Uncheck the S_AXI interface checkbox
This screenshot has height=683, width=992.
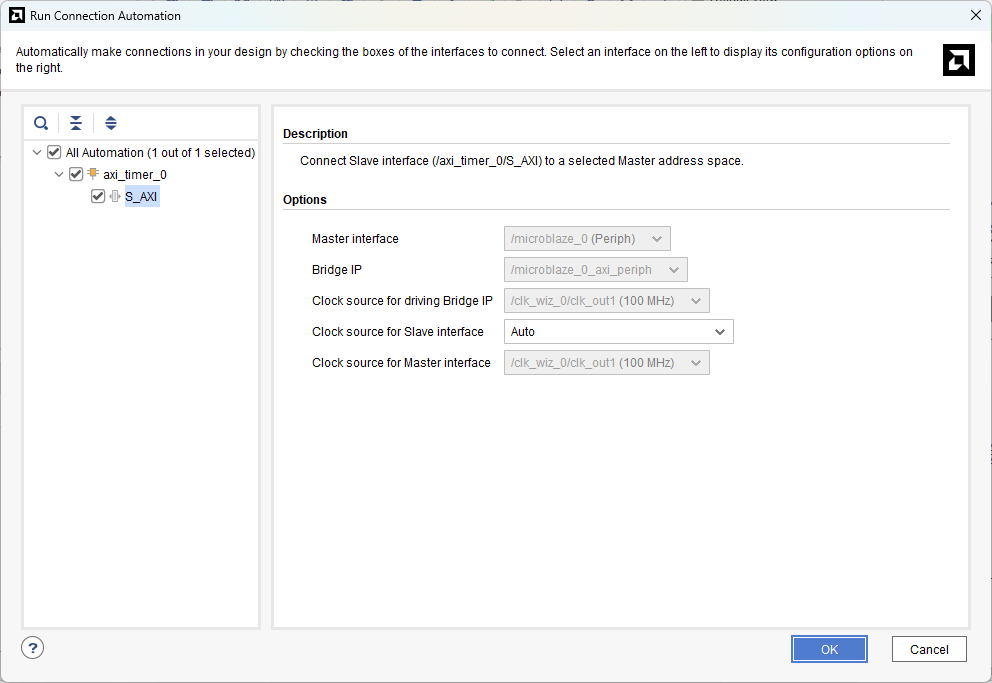(x=98, y=196)
